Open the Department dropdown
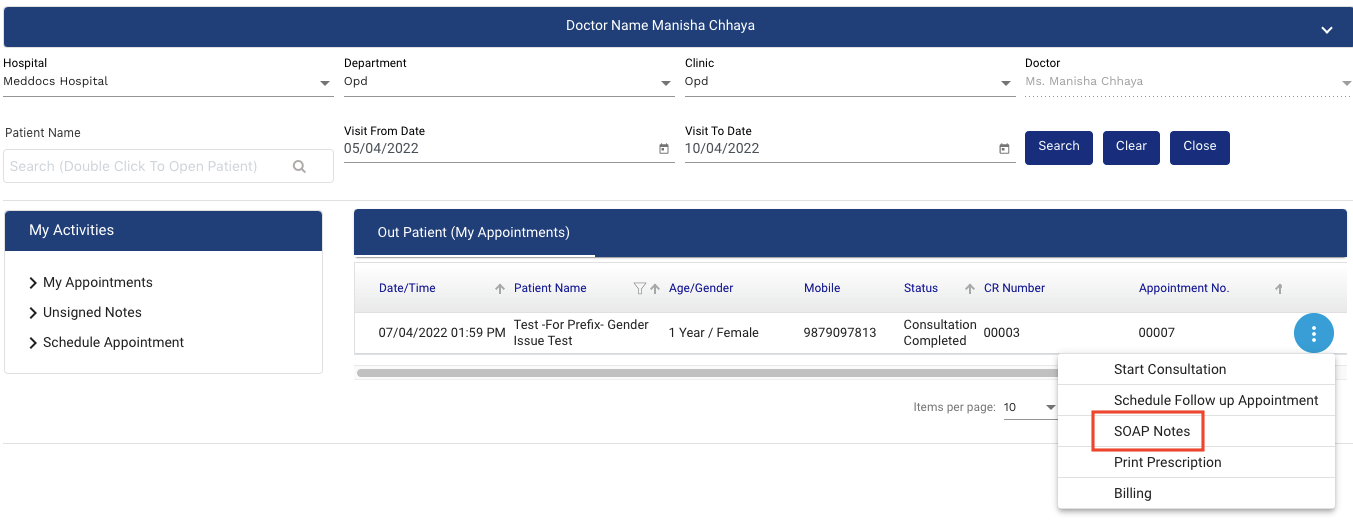1353x528 pixels. pyautogui.click(x=509, y=82)
